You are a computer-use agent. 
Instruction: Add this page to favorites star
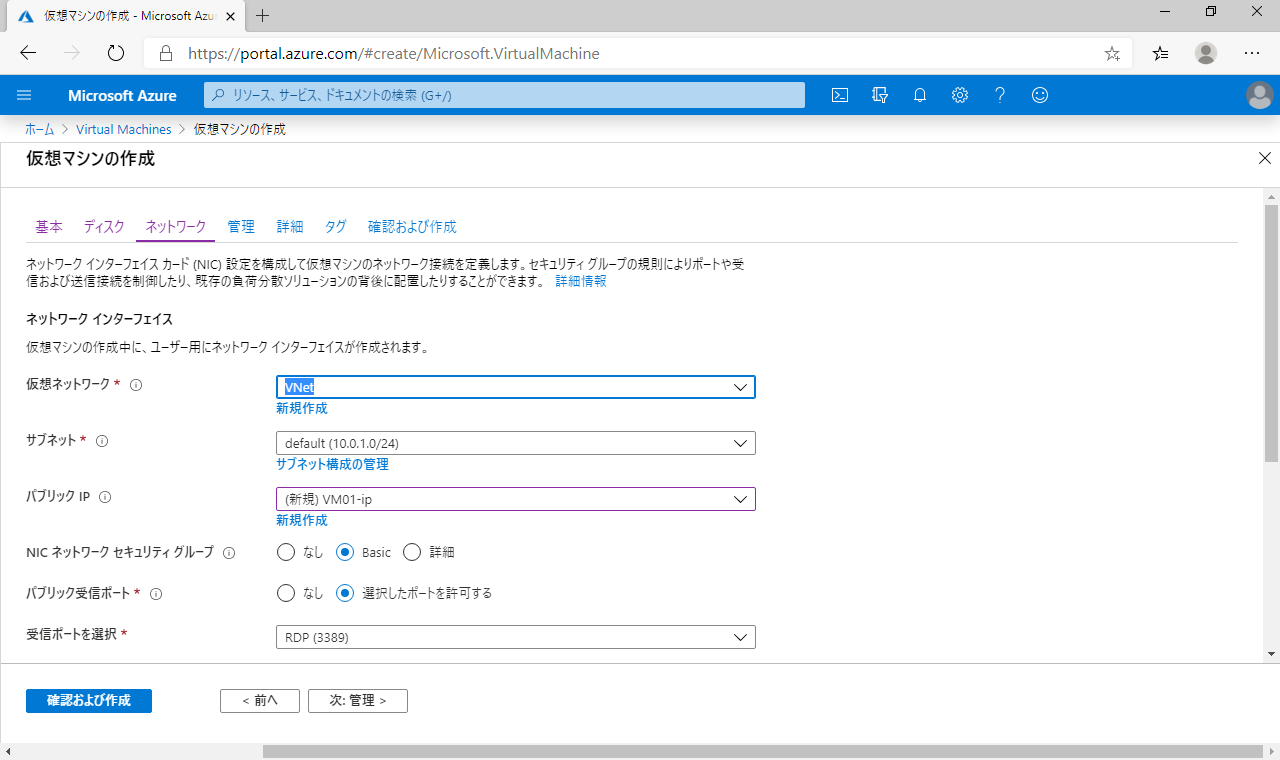tap(1112, 54)
